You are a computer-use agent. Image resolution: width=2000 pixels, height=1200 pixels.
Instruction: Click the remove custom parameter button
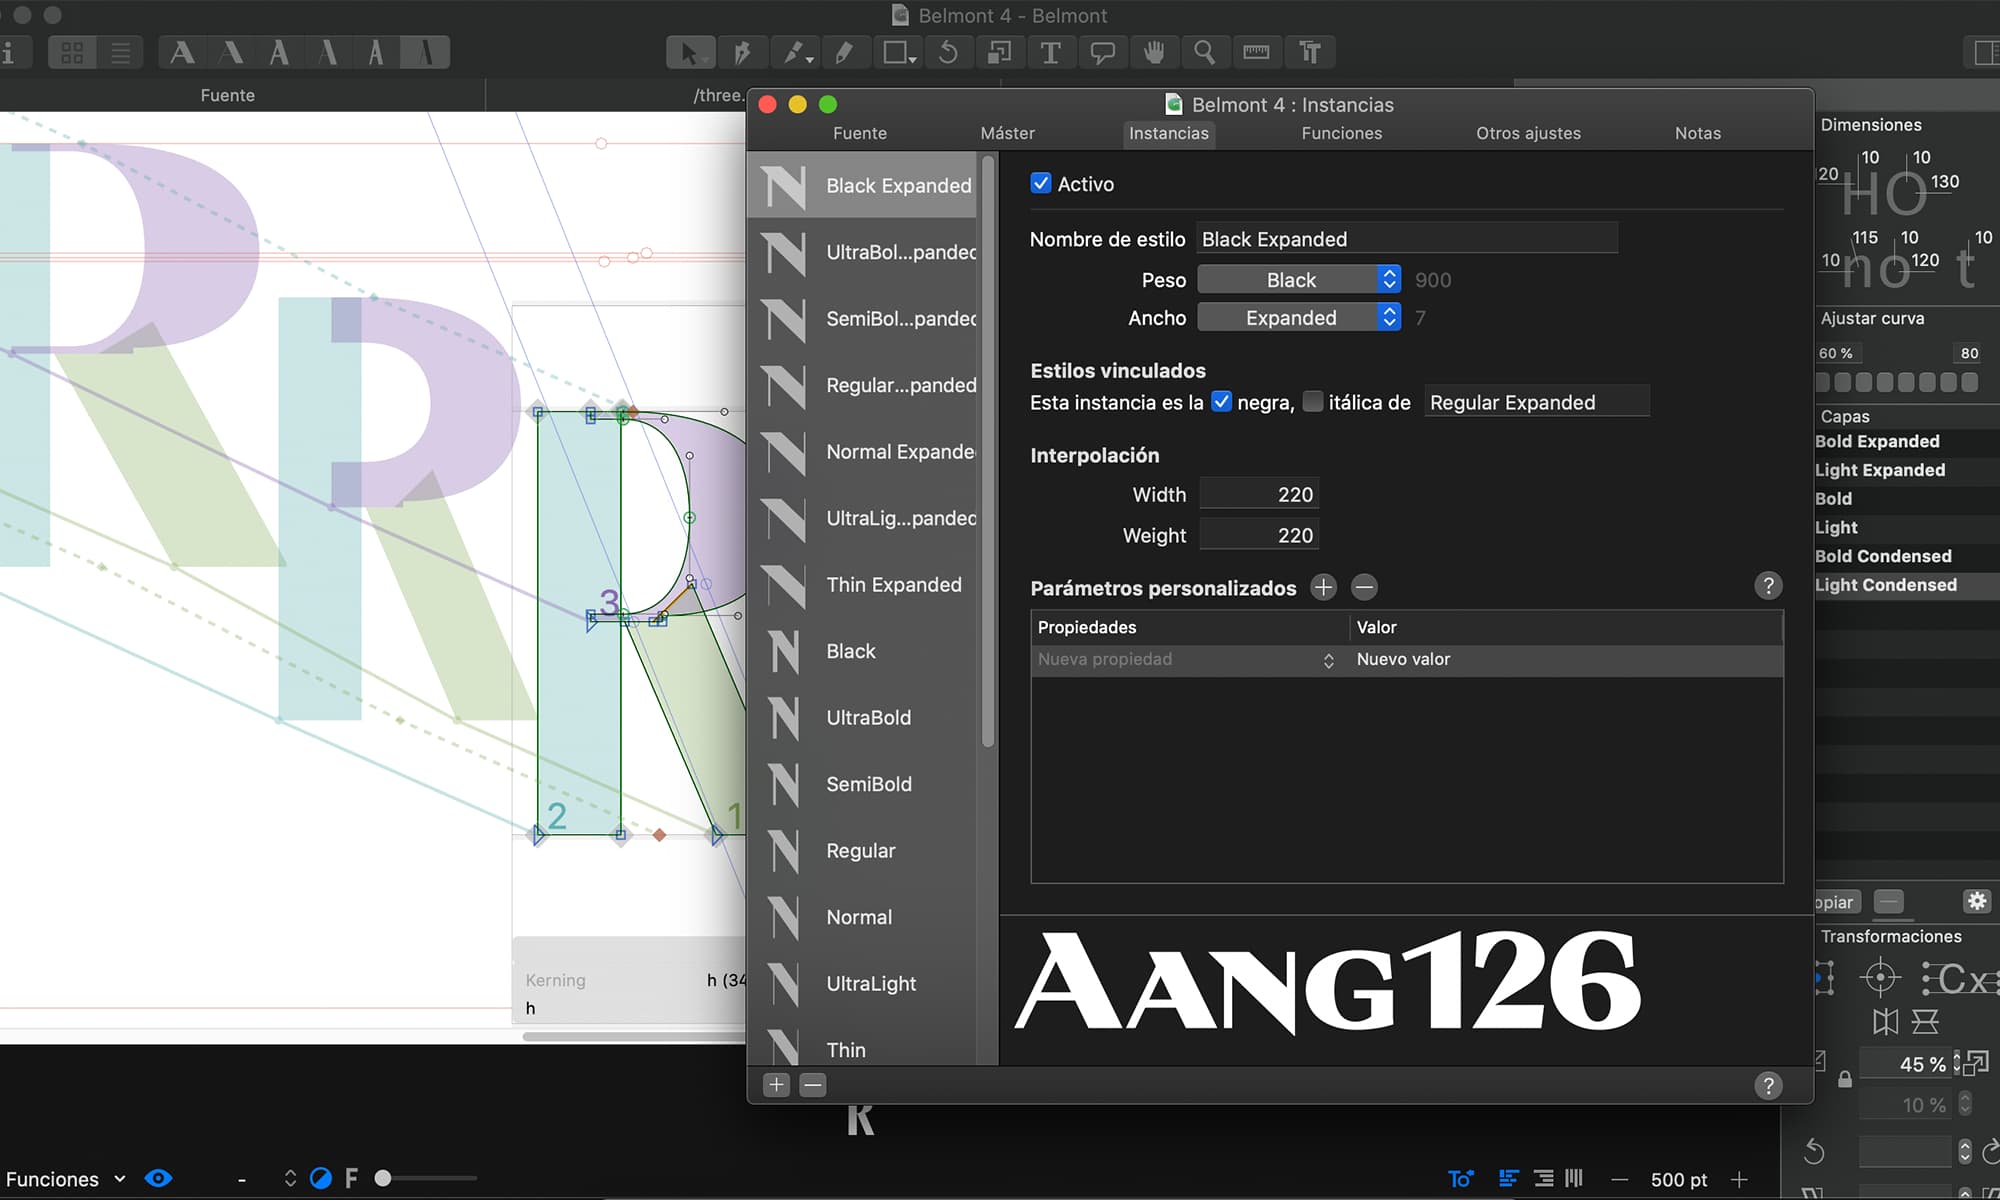tap(1363, 587)
